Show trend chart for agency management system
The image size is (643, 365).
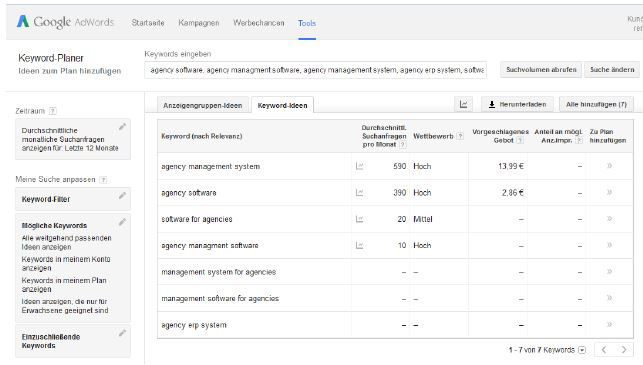point(359,166)
